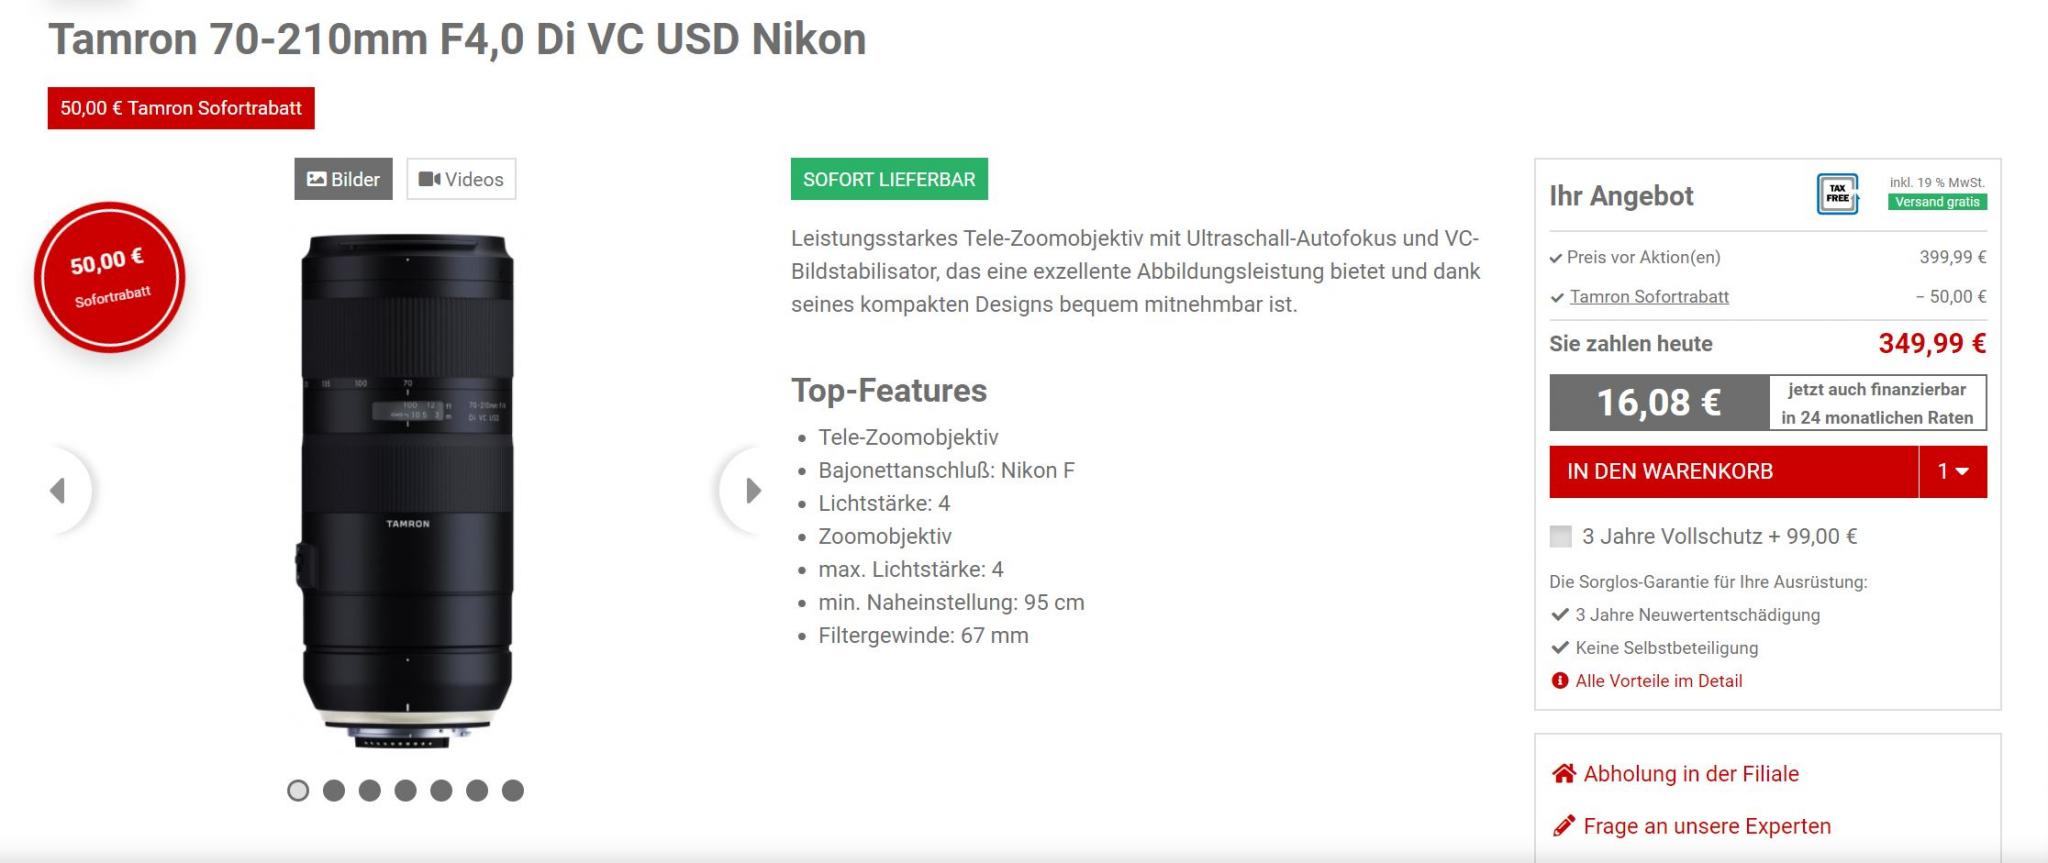Switch to the Bilder tab

tap(343, 179)
